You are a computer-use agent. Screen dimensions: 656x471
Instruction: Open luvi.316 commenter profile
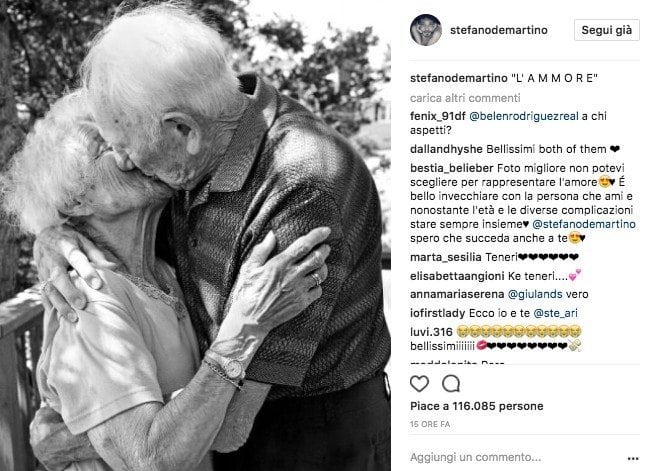click(431, 332)
